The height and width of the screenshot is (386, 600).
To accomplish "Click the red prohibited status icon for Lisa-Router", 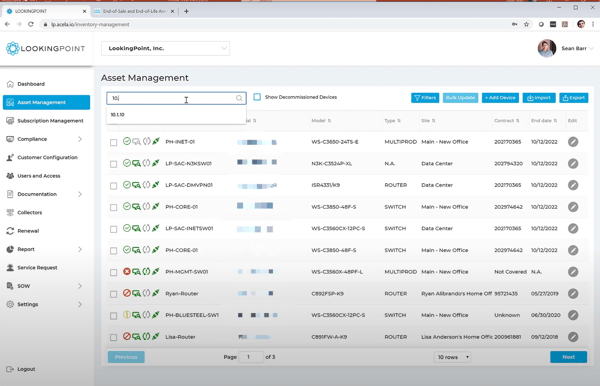I will (x=127, y=336).
